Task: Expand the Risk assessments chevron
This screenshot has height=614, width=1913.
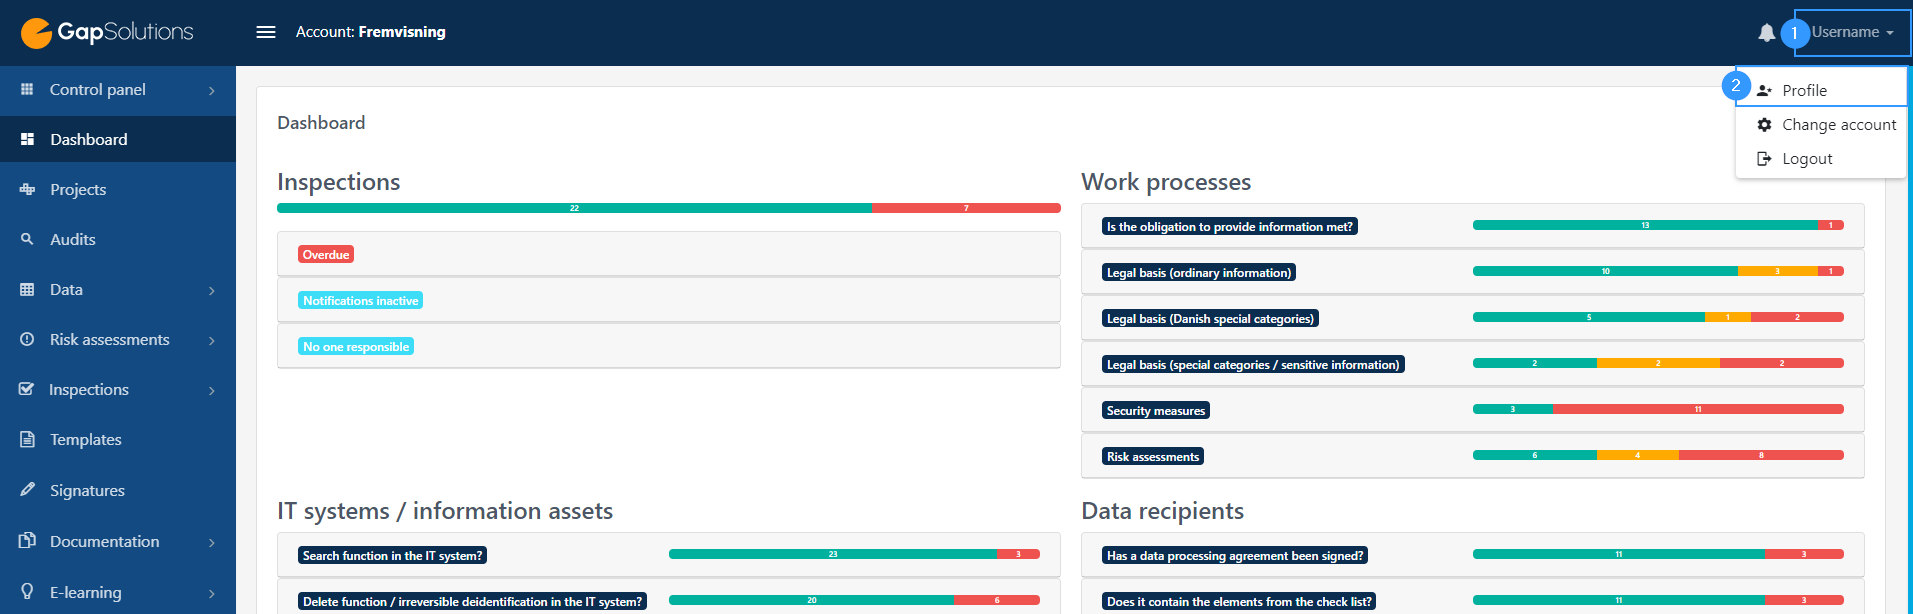Action: tap(212, 341)
